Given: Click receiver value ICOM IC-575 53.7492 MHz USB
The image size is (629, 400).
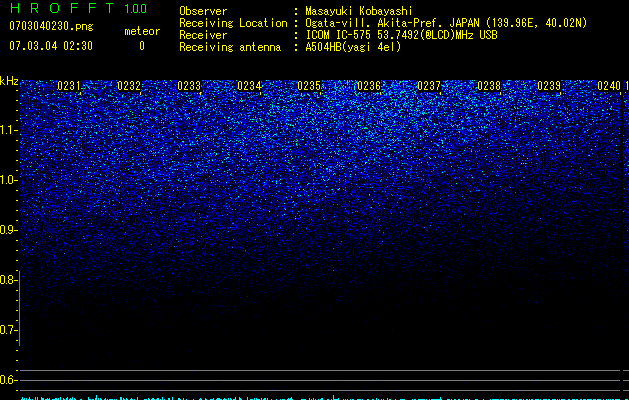Looking at the screenshot, I should [x=401, y=35].
